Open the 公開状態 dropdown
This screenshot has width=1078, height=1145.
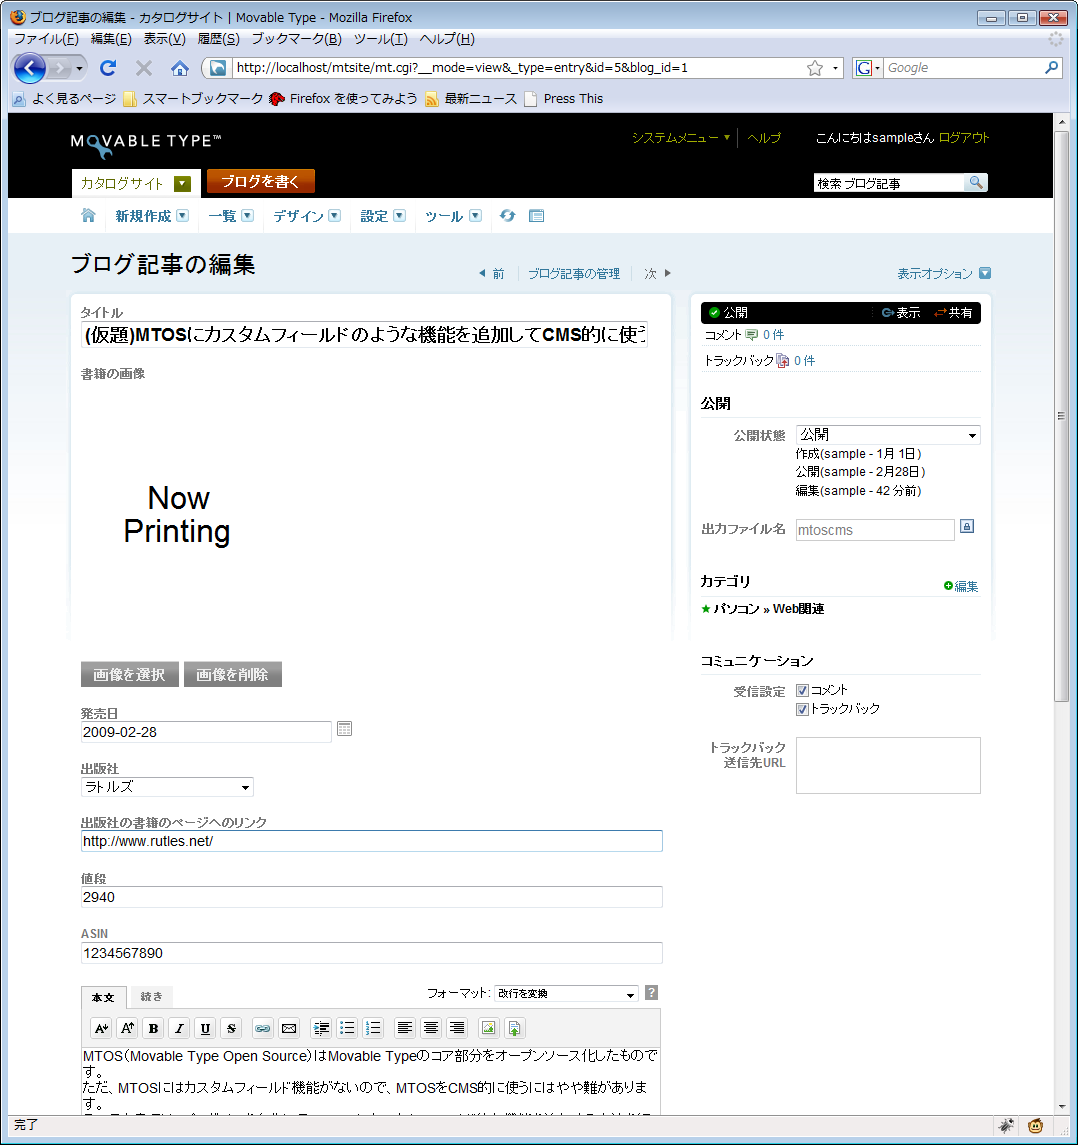[887, 435]
